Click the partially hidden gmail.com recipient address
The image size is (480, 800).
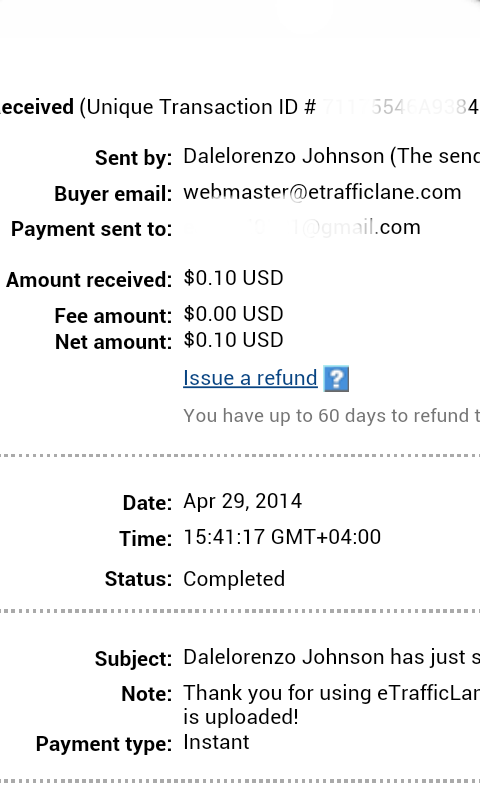coord(302,228)
